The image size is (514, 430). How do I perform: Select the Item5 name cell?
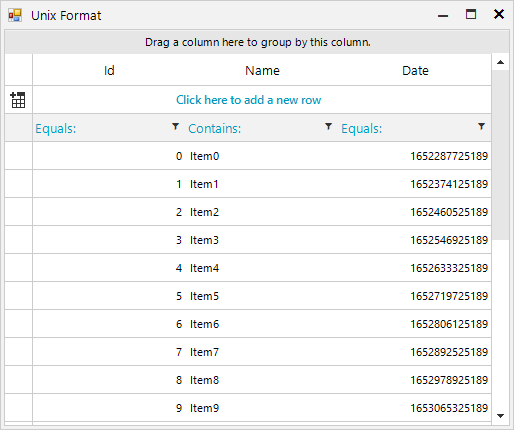[262, 296]
